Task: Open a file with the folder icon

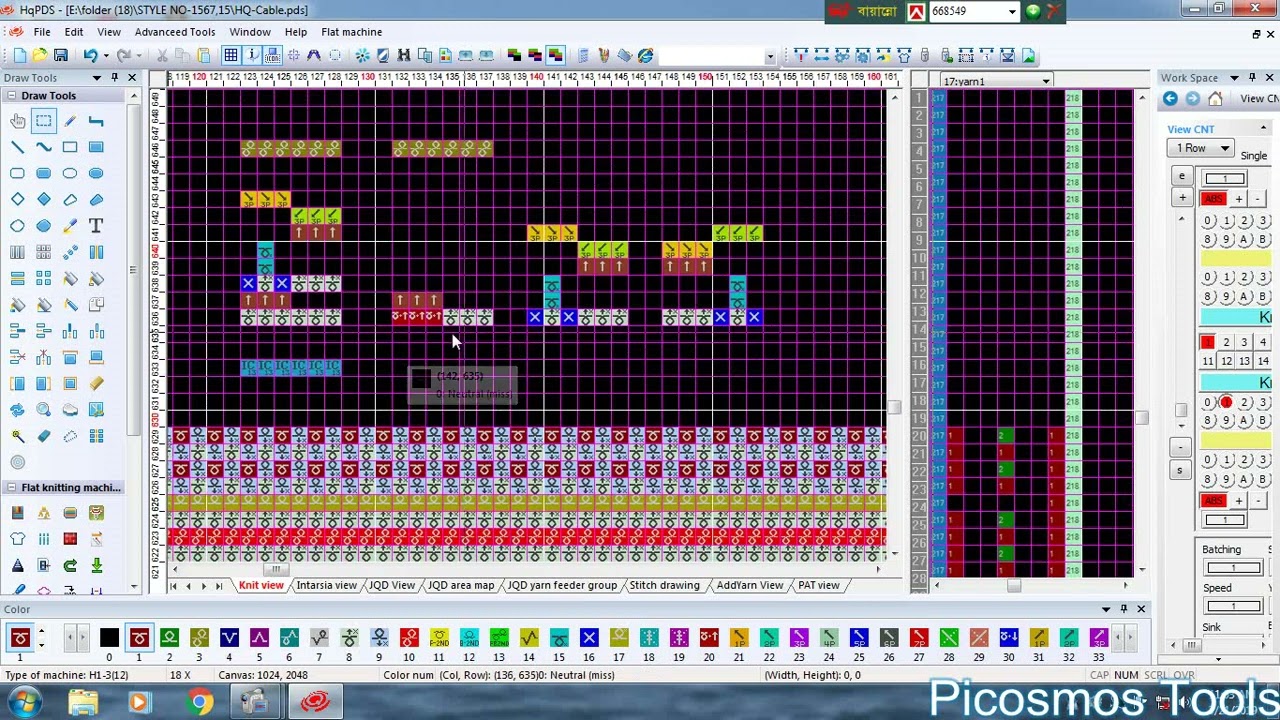Action: pos(40,56)
